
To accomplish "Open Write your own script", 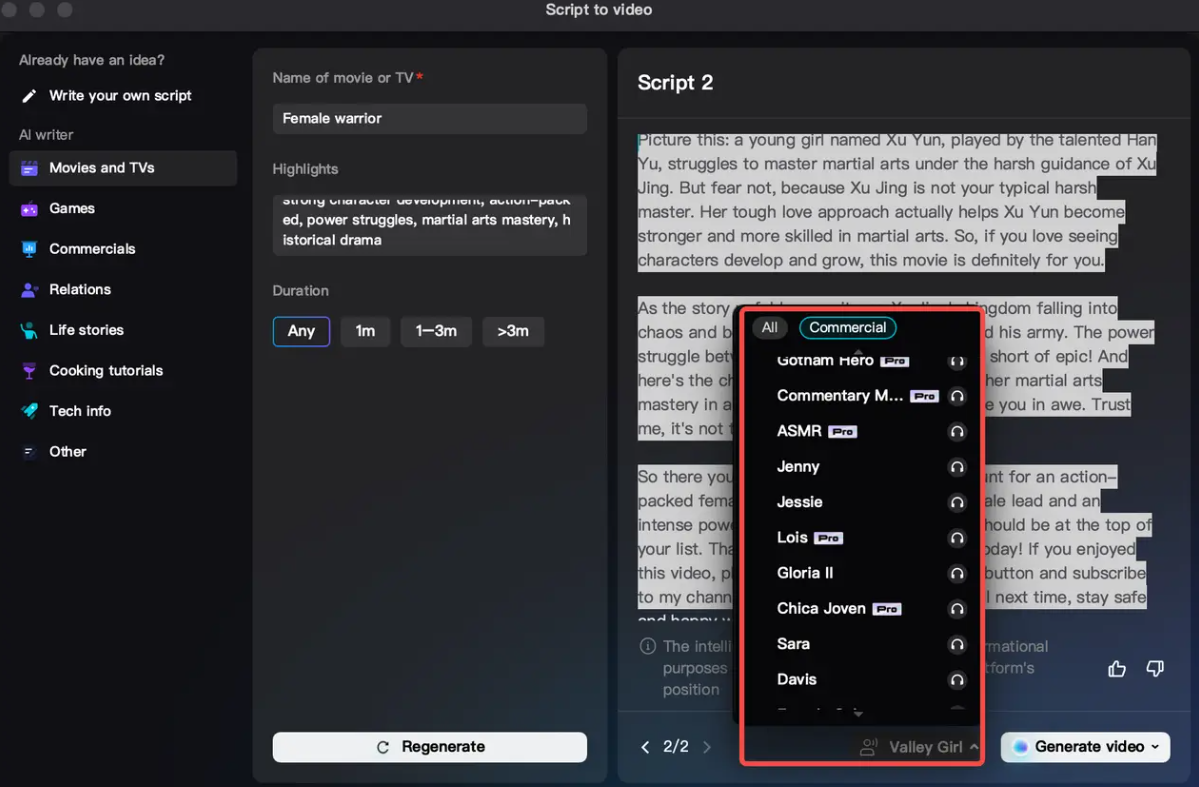I will [x=120, y=95].
